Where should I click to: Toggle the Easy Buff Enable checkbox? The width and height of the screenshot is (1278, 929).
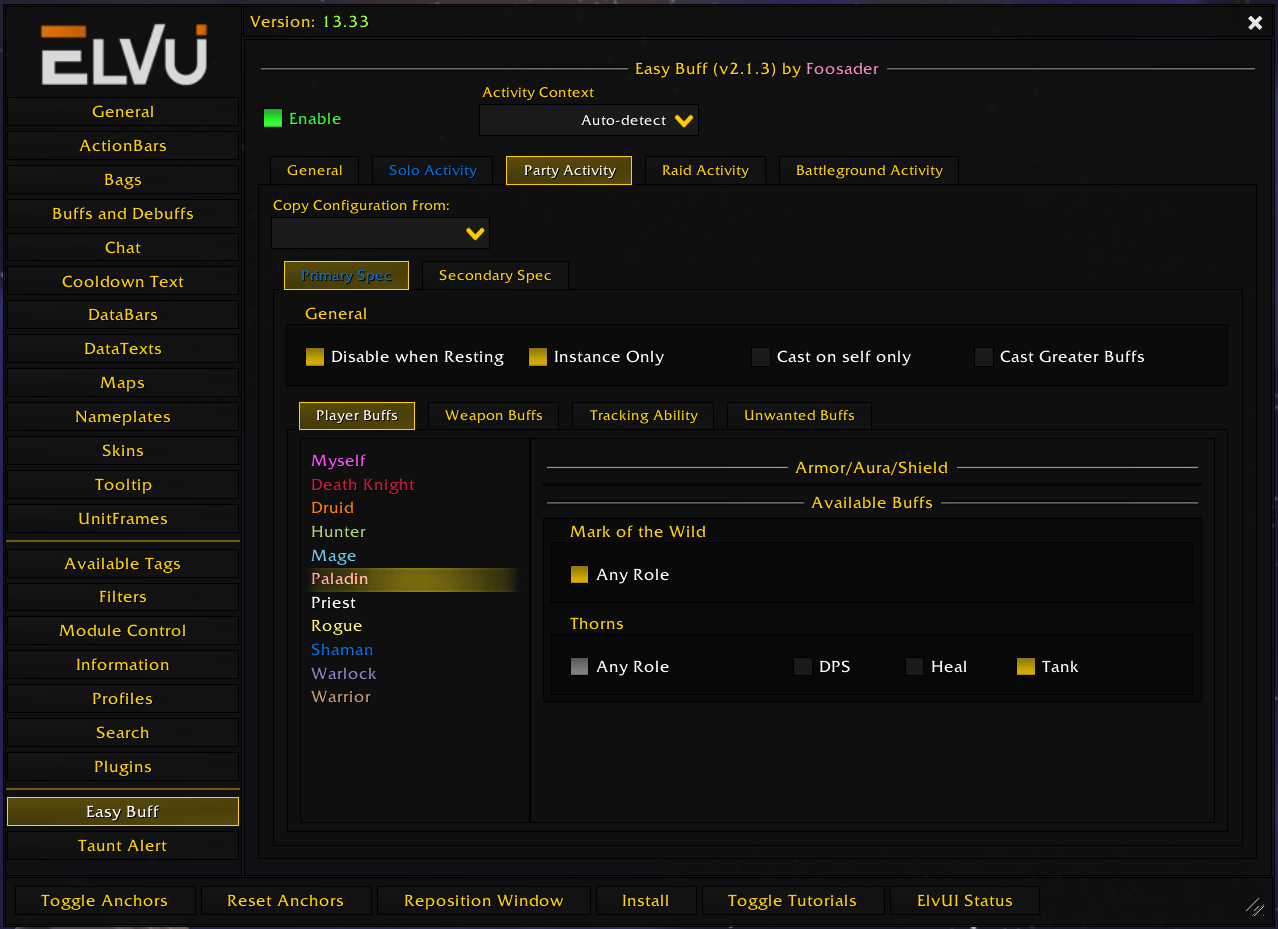[x=273, y=118]
